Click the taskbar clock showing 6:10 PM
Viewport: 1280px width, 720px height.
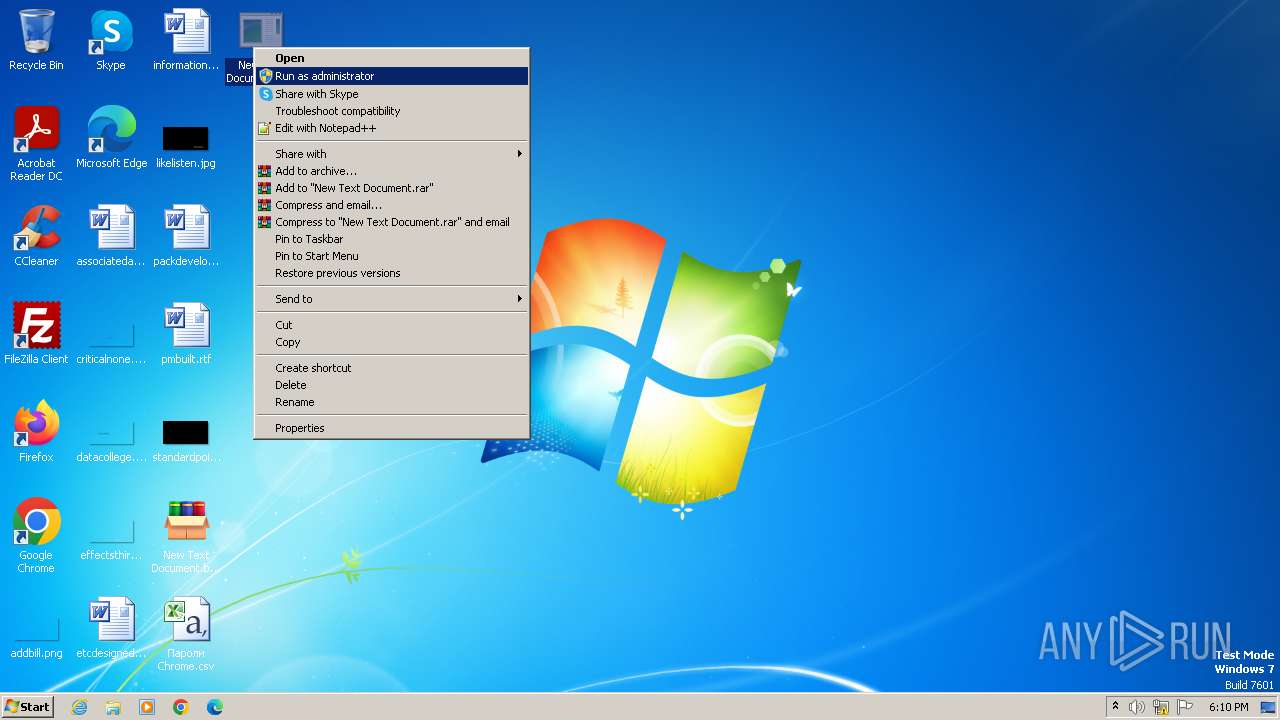click(1228, 707)
